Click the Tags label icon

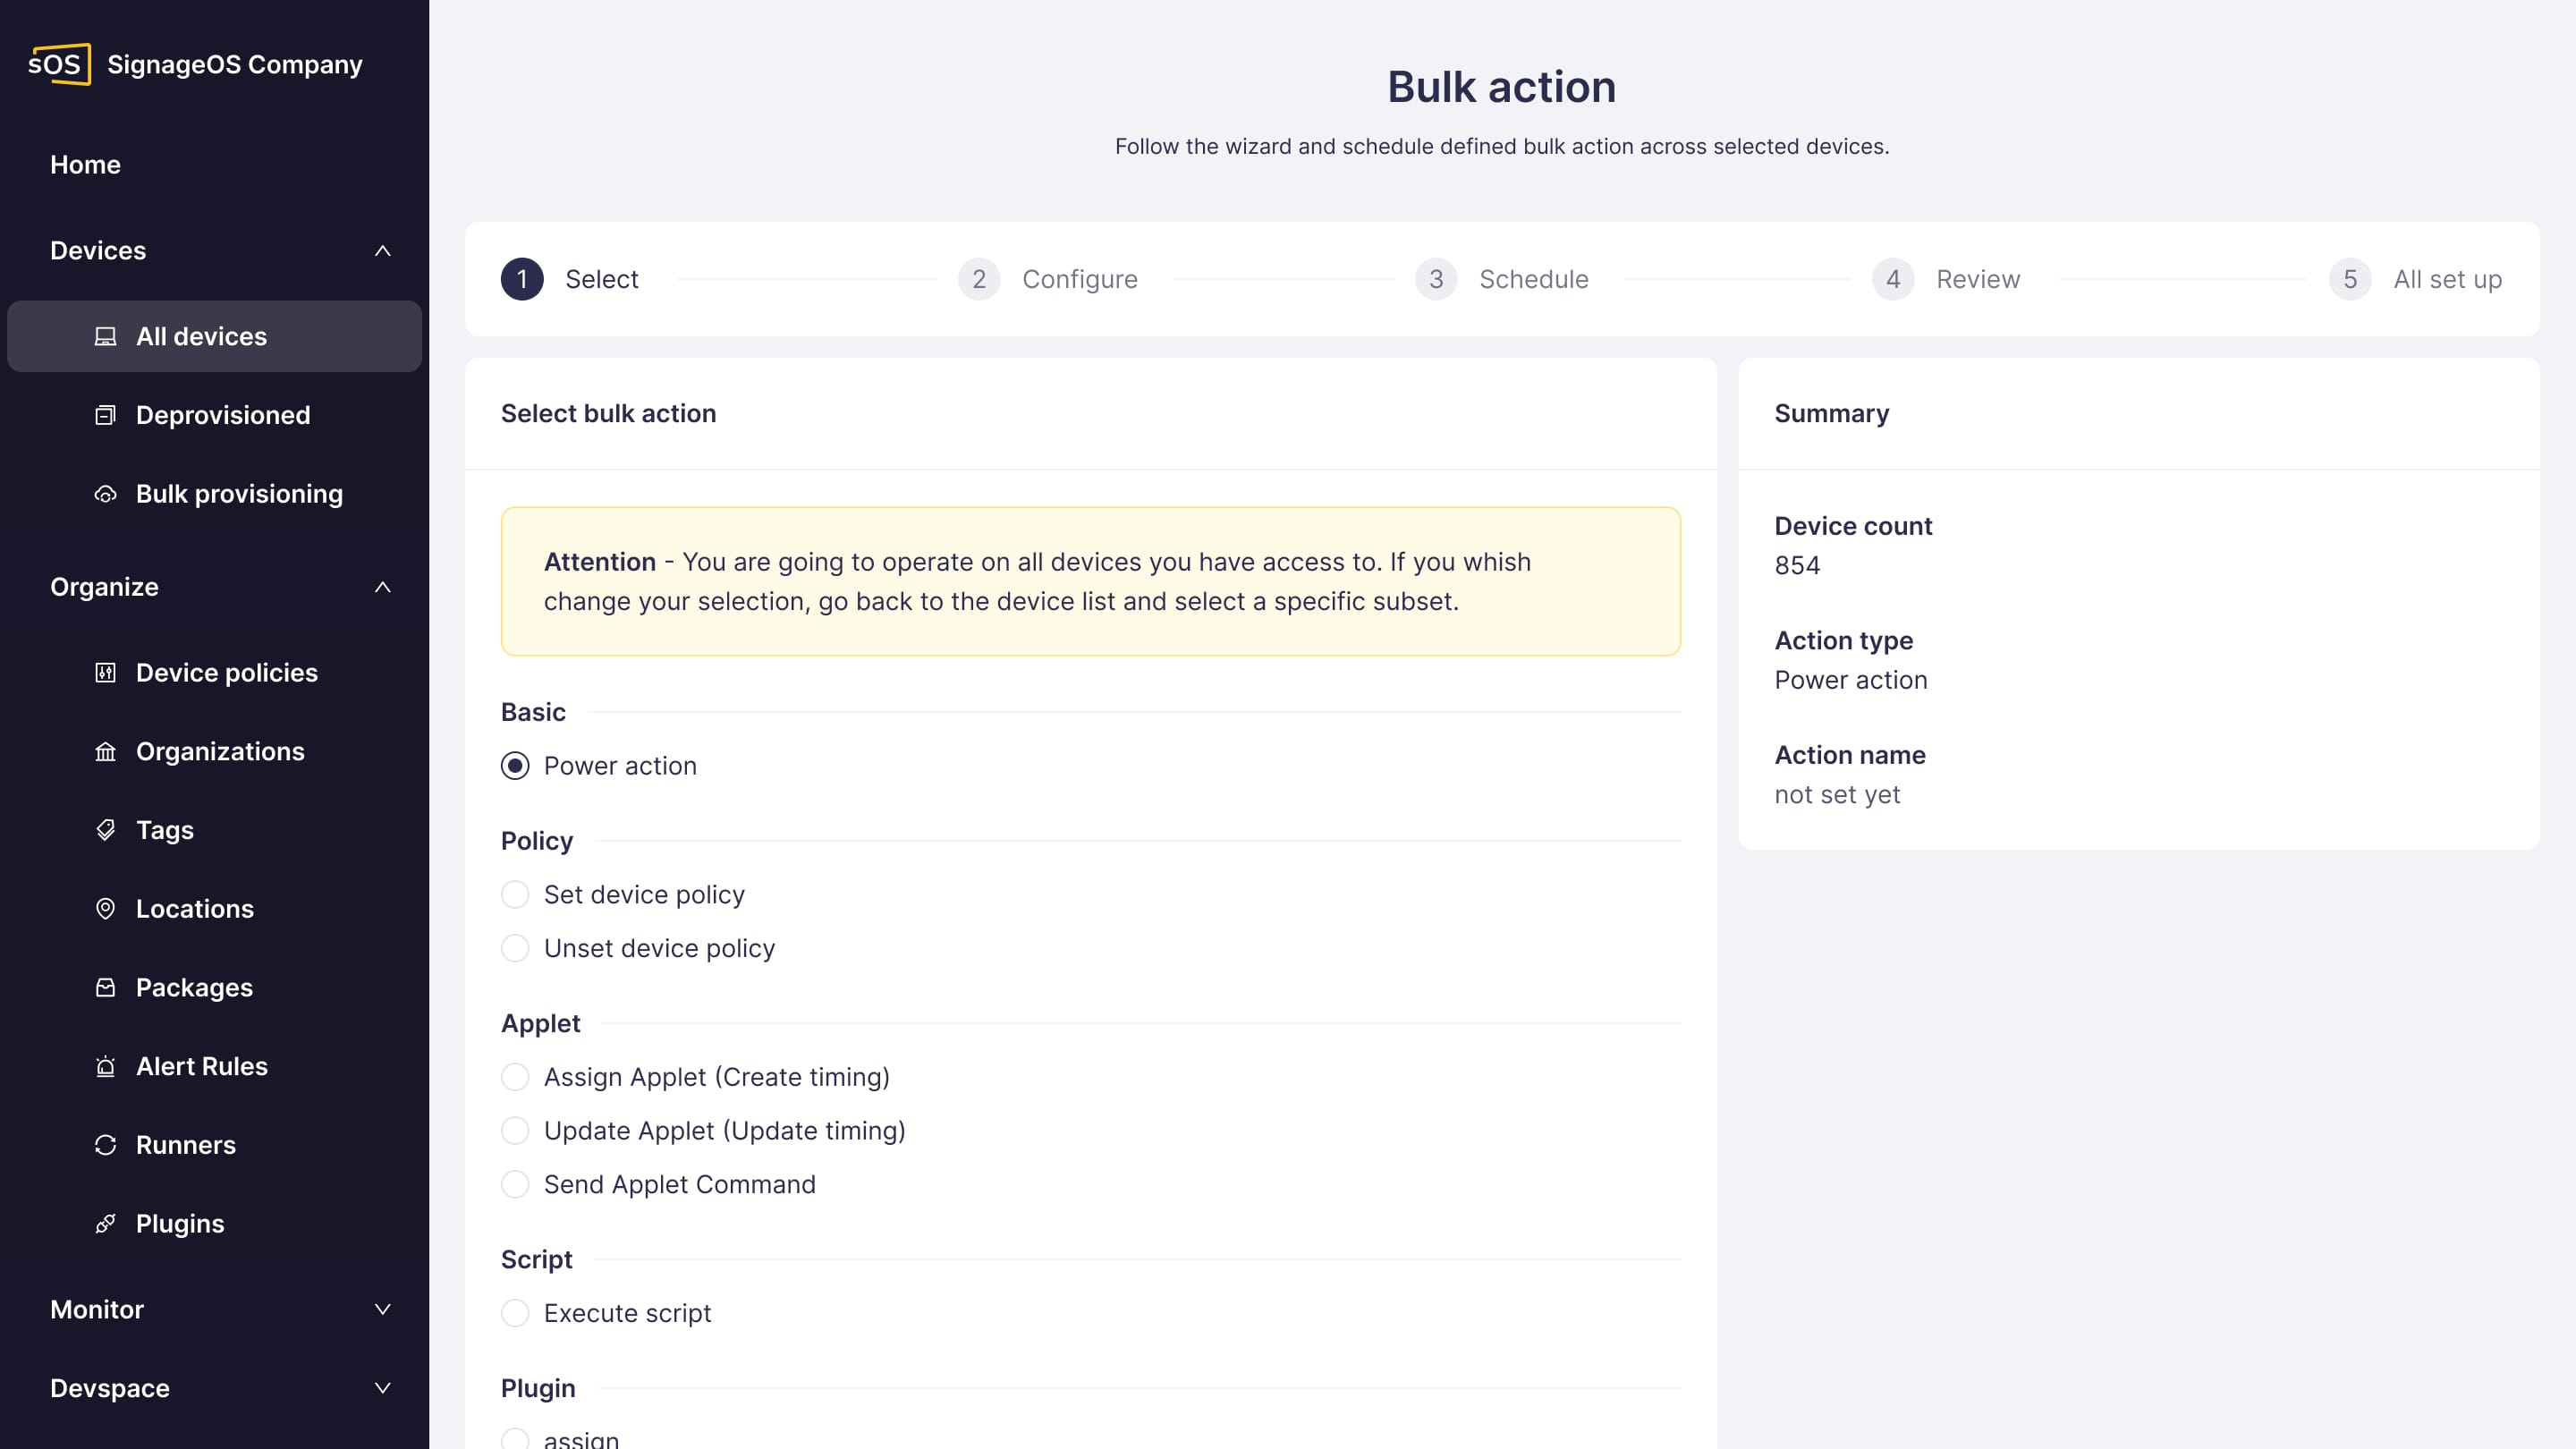coord(105,830)
